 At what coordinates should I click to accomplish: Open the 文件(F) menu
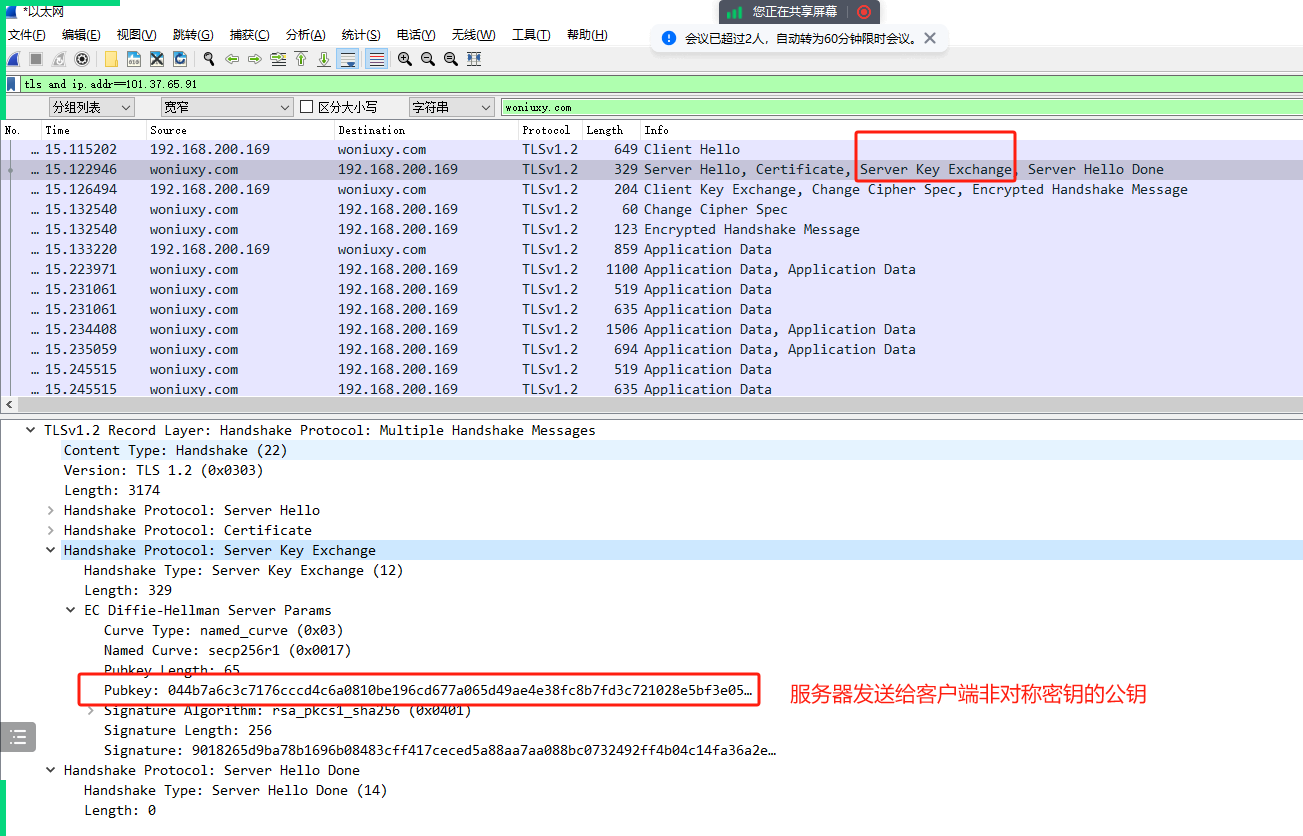coord(27,35)
